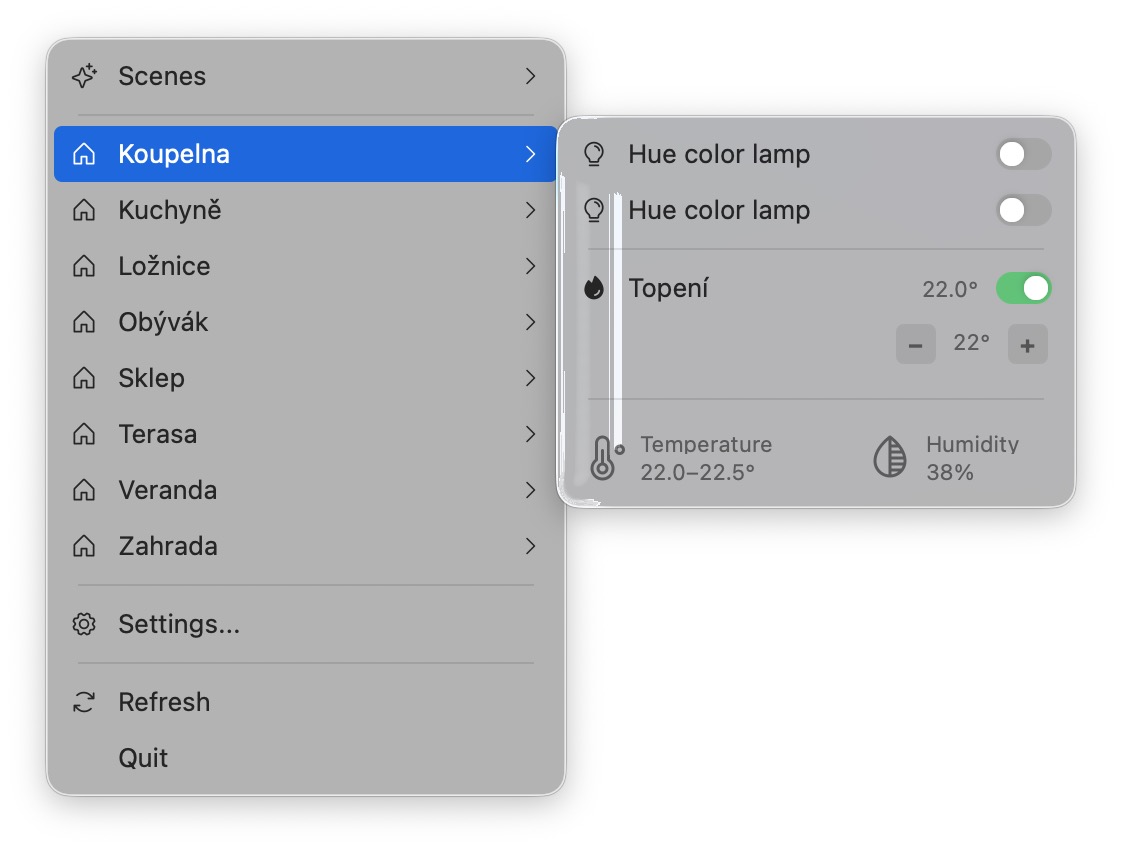
Task: Click the flame icon next to Topení
Action: (x=594, y=289)
